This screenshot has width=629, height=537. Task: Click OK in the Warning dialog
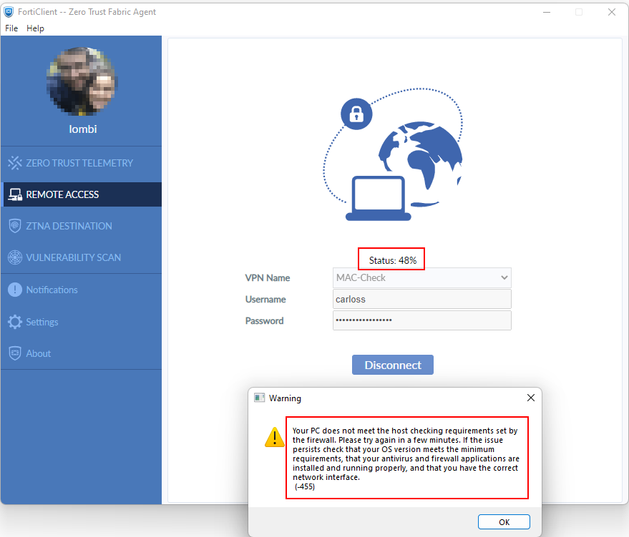point(504,522)
